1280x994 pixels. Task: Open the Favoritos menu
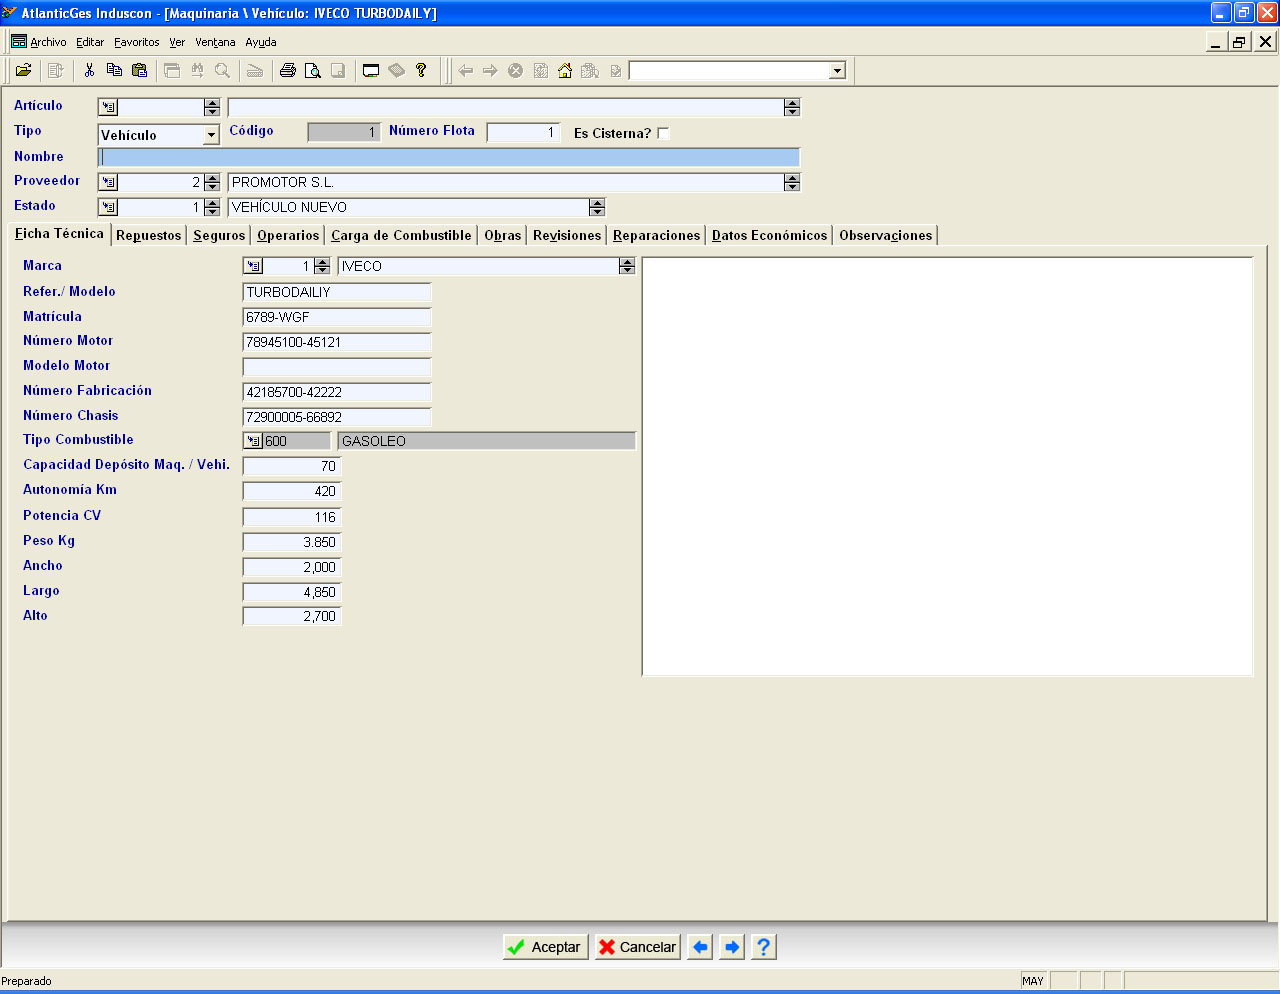click(x=137, y=42)
